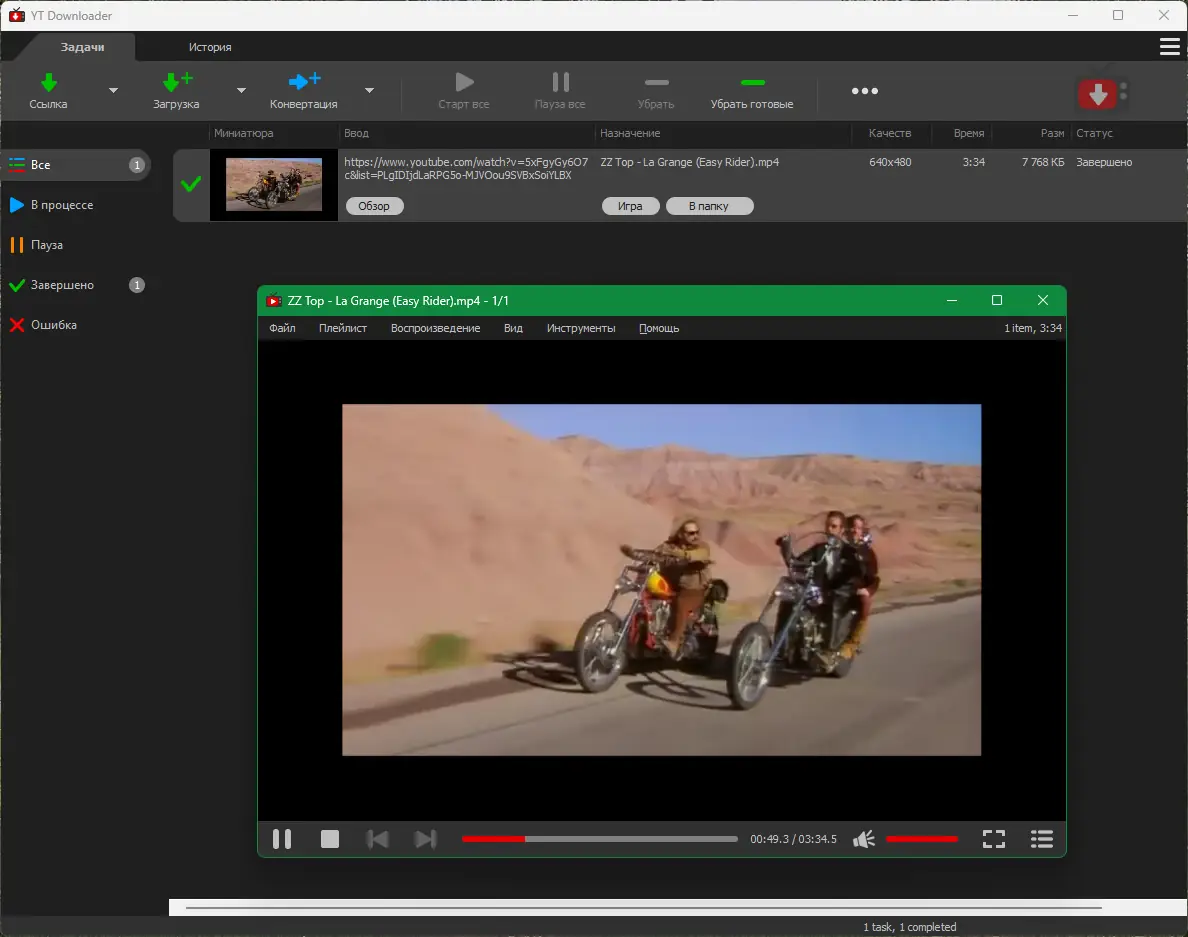
Task: Expand the Загрузка dropdown arrow
Action: pyautogui.click(x=241, y=91)
